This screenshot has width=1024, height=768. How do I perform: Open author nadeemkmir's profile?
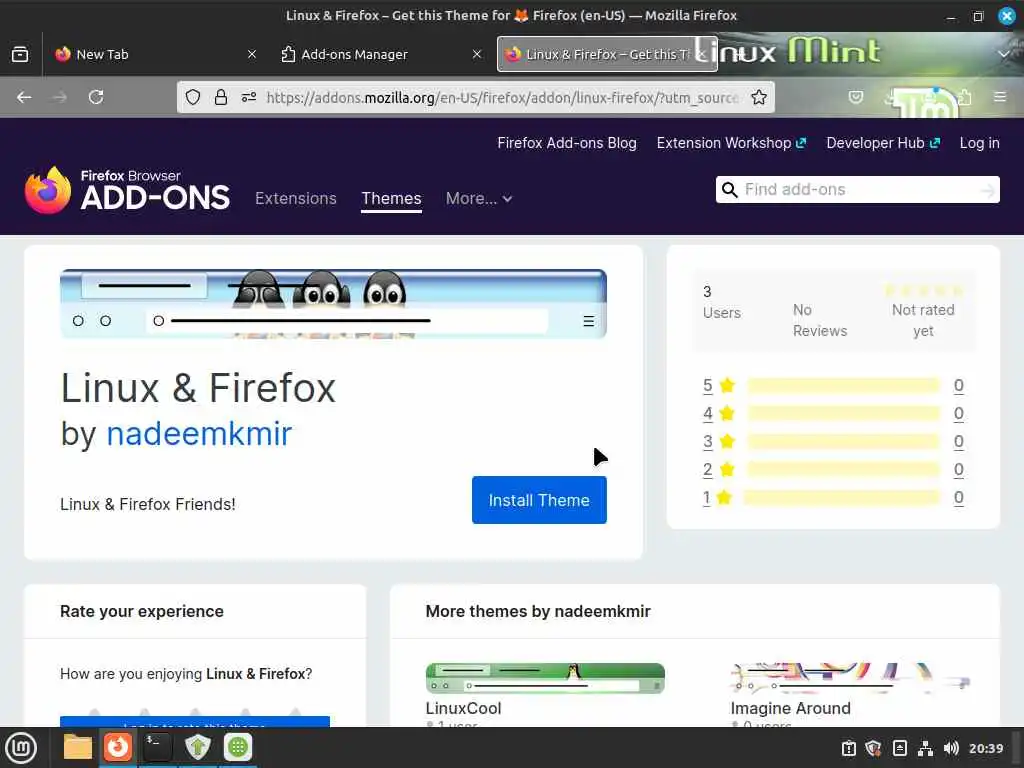[199, 434]
